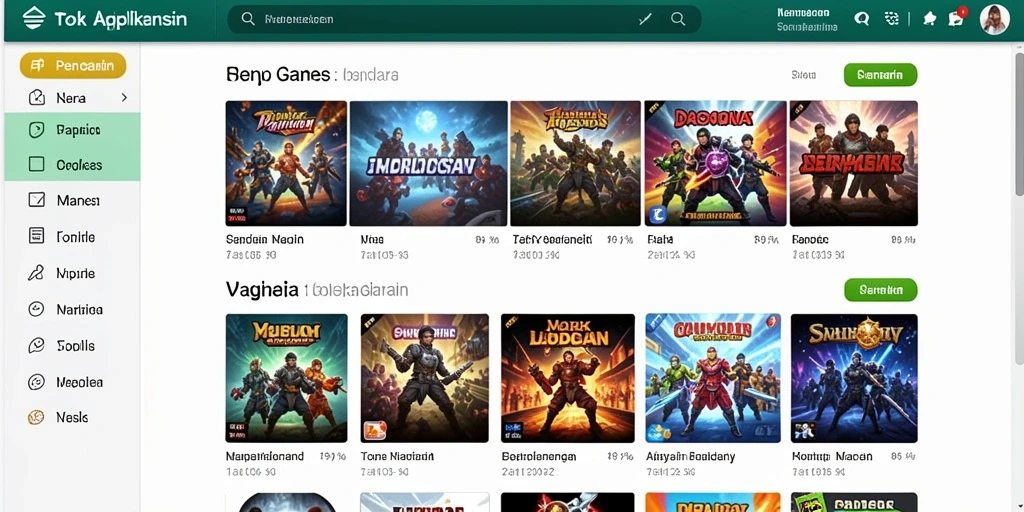Click green button beside Benp Ganes heading
Image resolution: width=1024 pixels, height=512 pixels.
880,75
